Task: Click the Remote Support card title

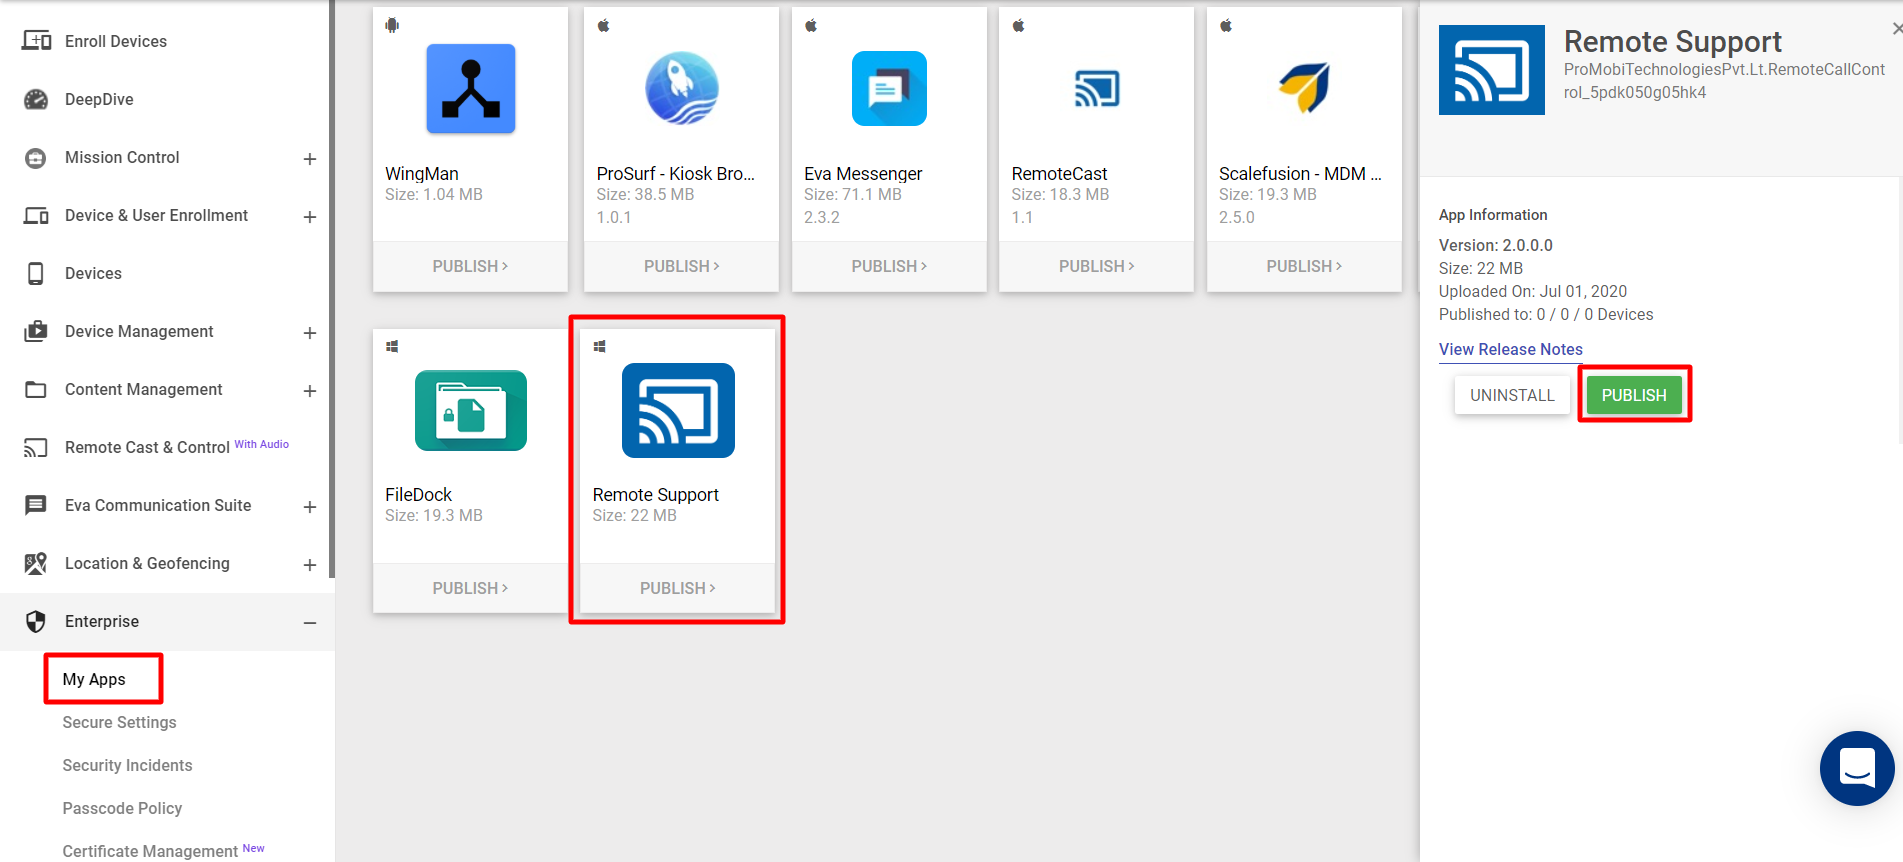Action: [x=655, y=494]
